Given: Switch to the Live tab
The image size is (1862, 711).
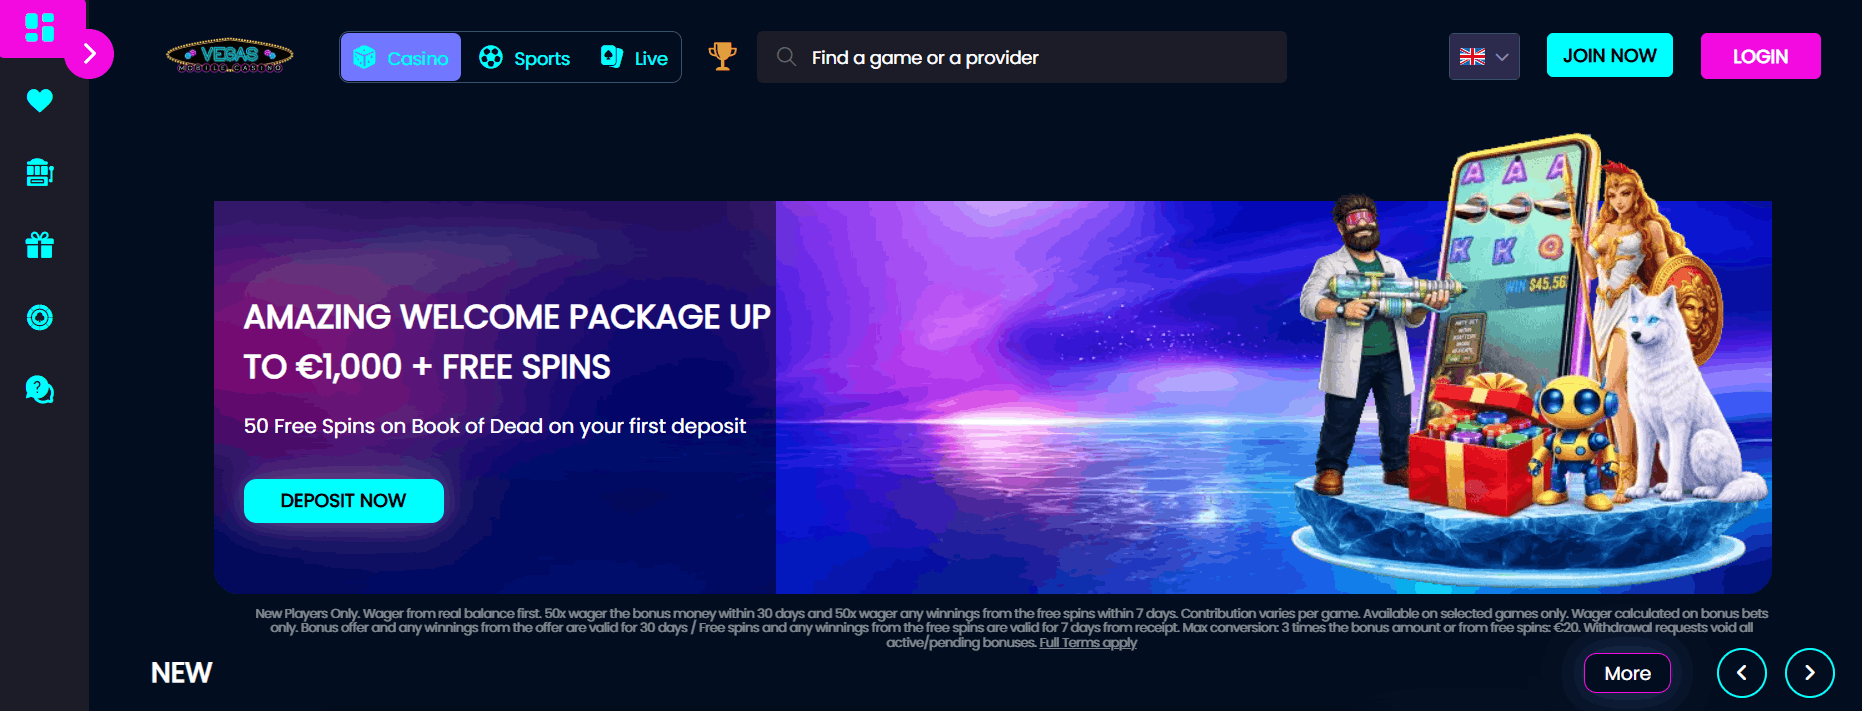Looking at the screenshot, I should [634, 58].
